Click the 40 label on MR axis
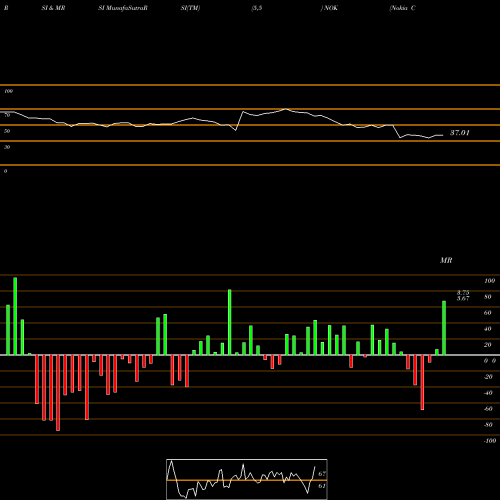The width and height of the screenshot is (500, 500). (488, 329)
